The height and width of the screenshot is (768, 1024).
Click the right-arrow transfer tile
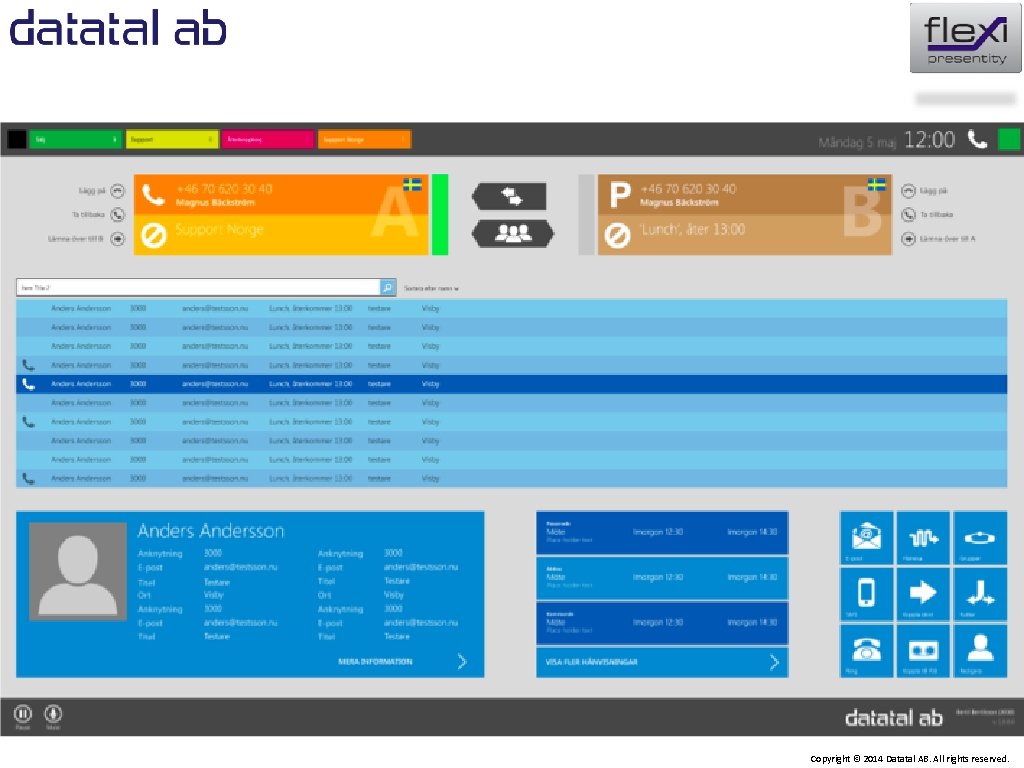(923, 594)
